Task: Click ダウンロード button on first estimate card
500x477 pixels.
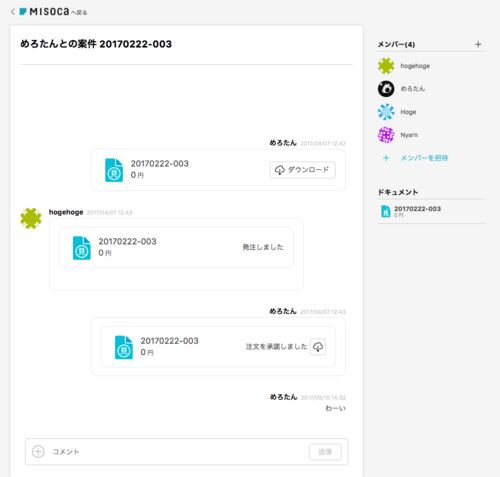Action: (302, 170)
